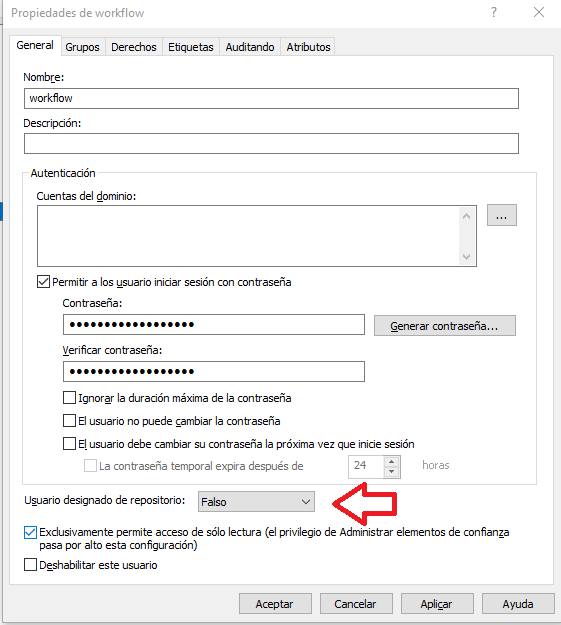561x625 pixels.
Task: Switch to the Grupos tab
Action: click(82, 47)
